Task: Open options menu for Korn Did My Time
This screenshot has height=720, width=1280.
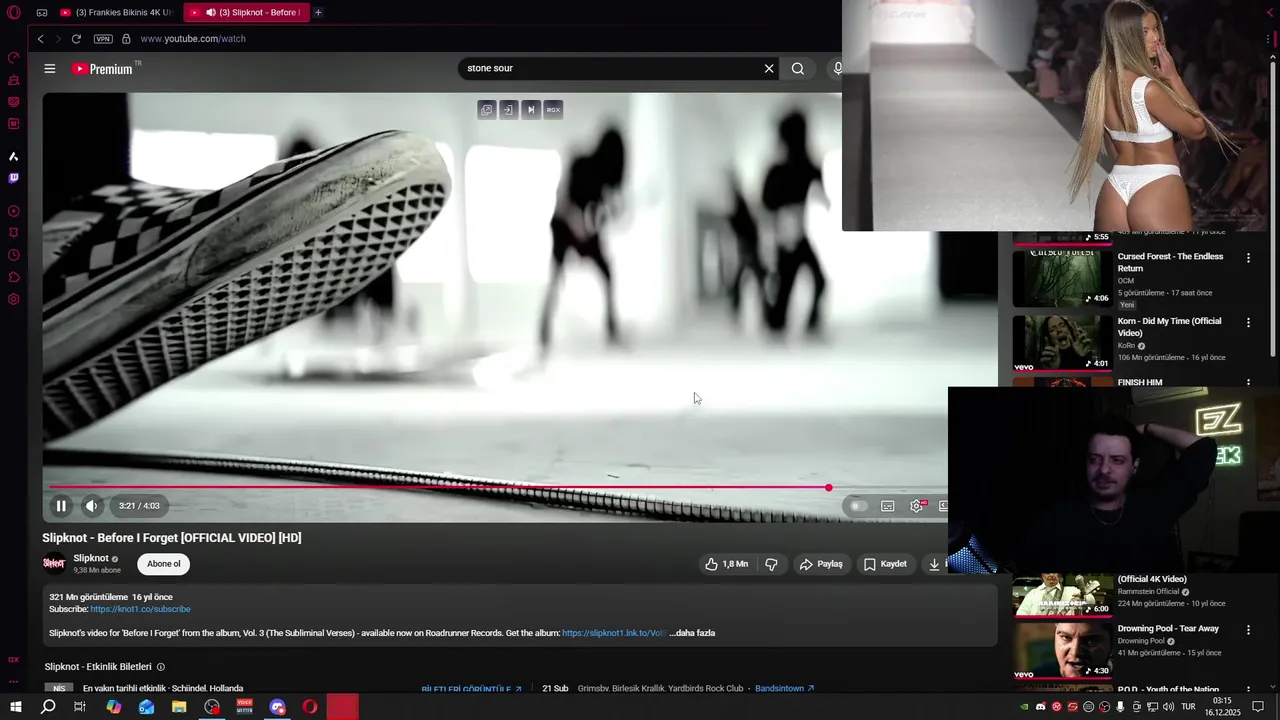Action: pos(1248,322)
